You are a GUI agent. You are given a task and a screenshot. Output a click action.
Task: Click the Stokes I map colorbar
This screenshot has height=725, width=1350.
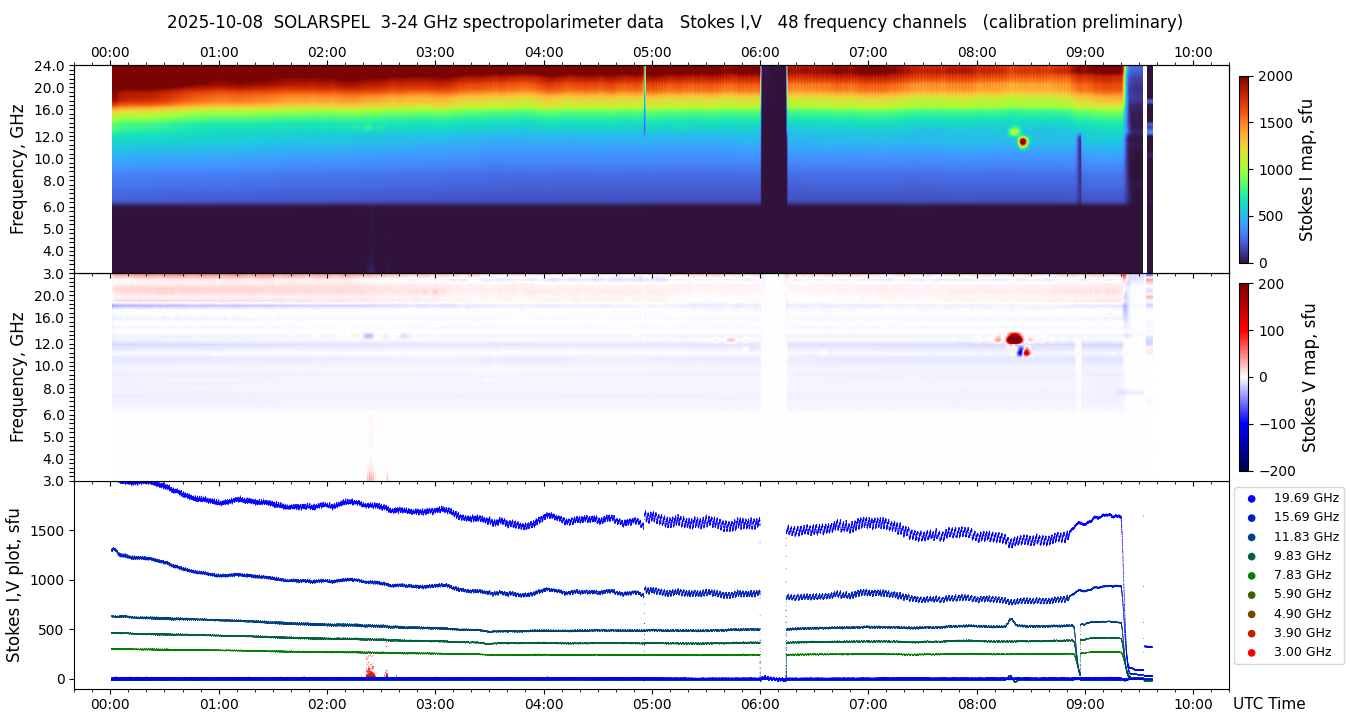pos(1244,169)
